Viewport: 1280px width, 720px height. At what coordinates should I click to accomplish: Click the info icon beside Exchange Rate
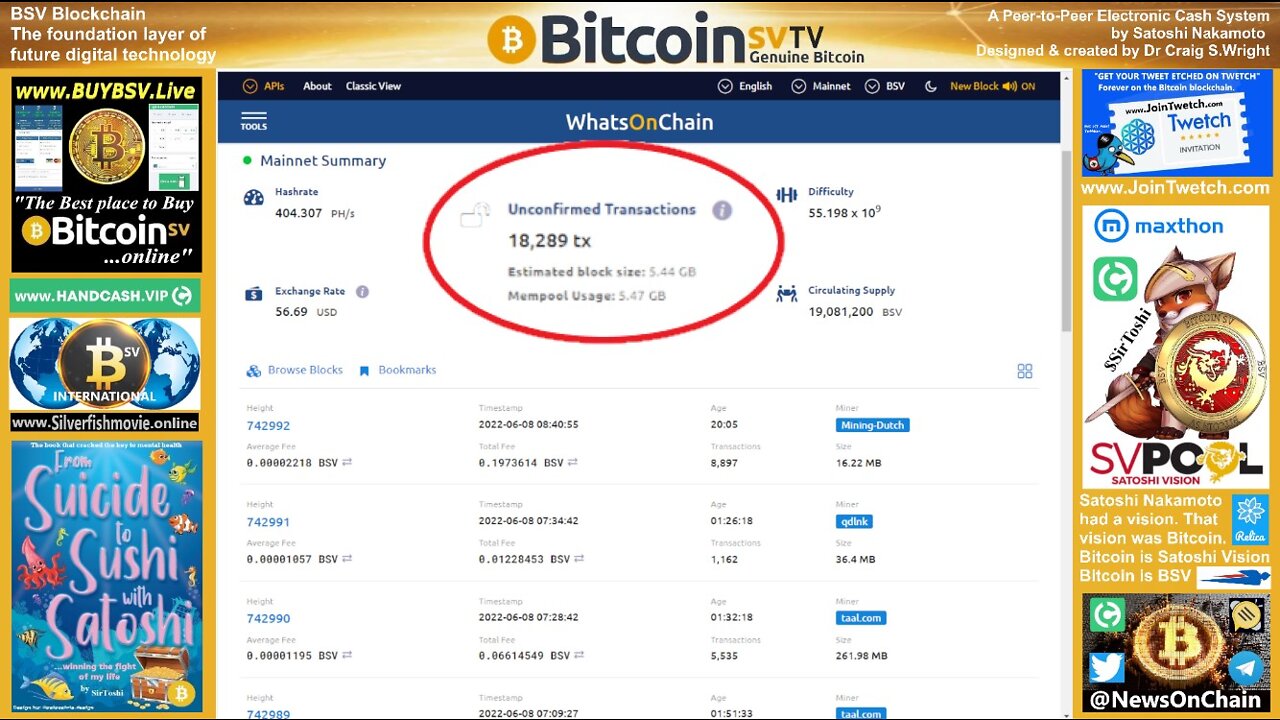(x=362, y=292)
